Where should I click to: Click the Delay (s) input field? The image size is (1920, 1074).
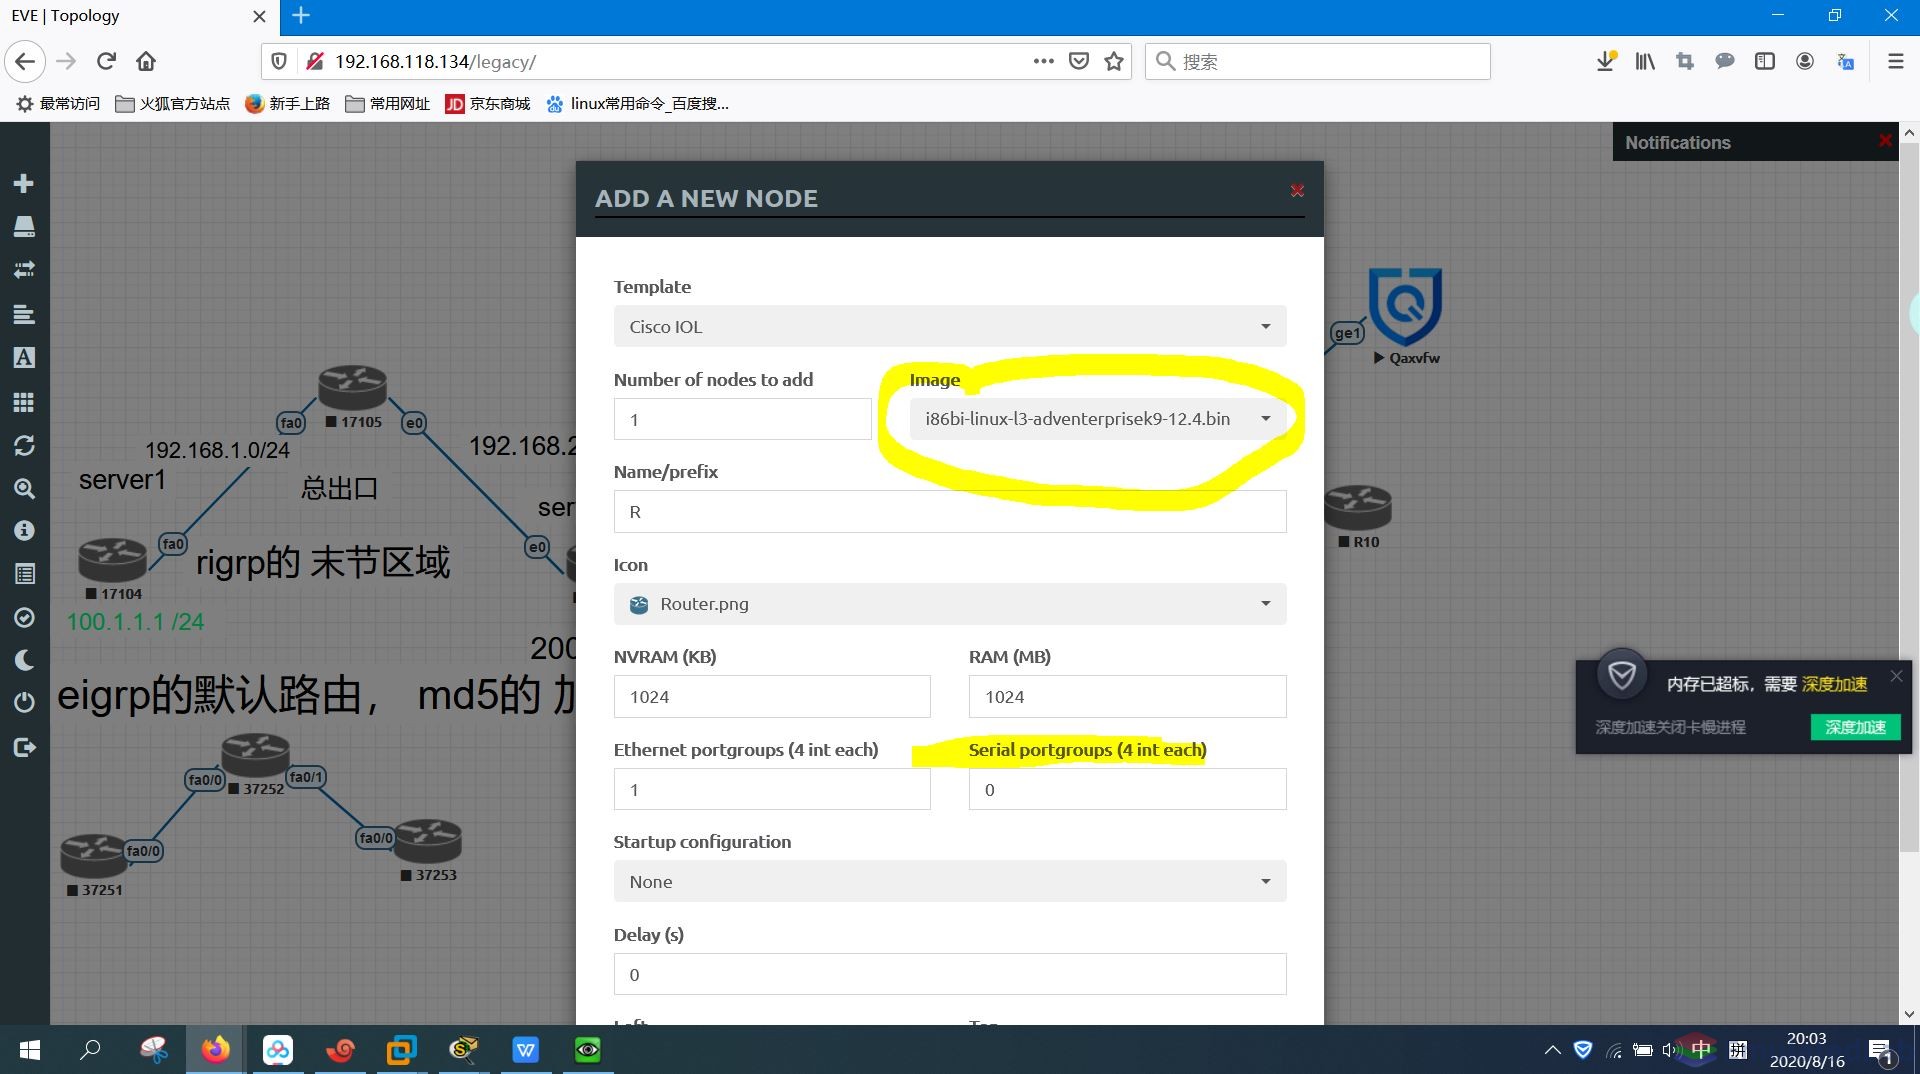(950, 975)
